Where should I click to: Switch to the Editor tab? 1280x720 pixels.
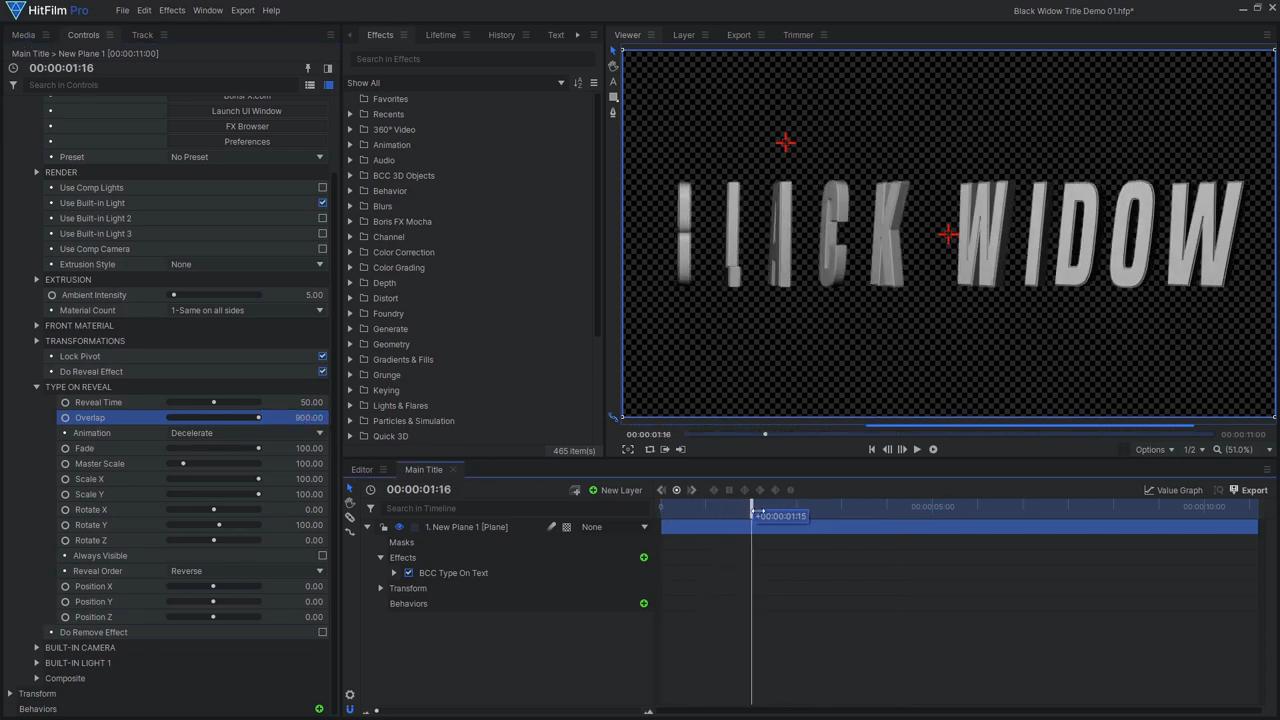coord(362,470)
